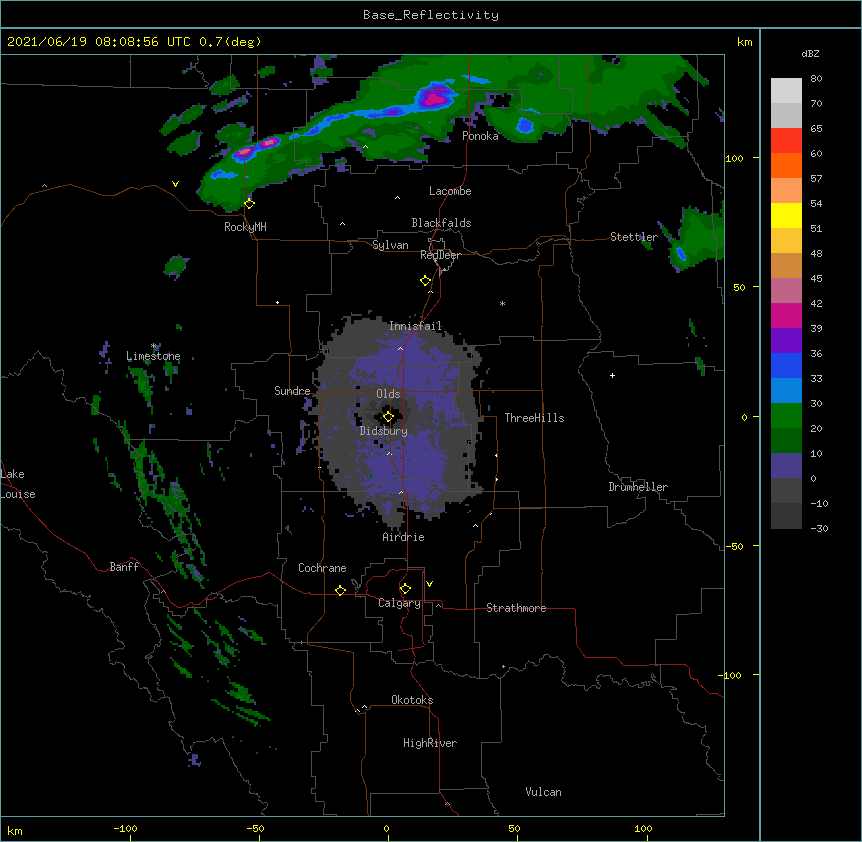The image size is (862, 842).
Task: Click the Didsbury city label
Action: click(384, 431)
